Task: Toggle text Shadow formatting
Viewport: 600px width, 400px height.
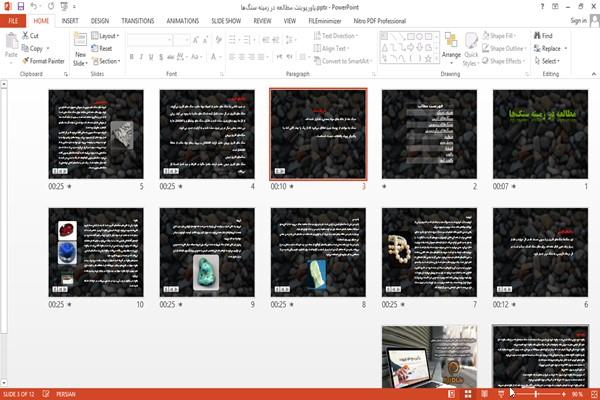Action: coord(161,57)
